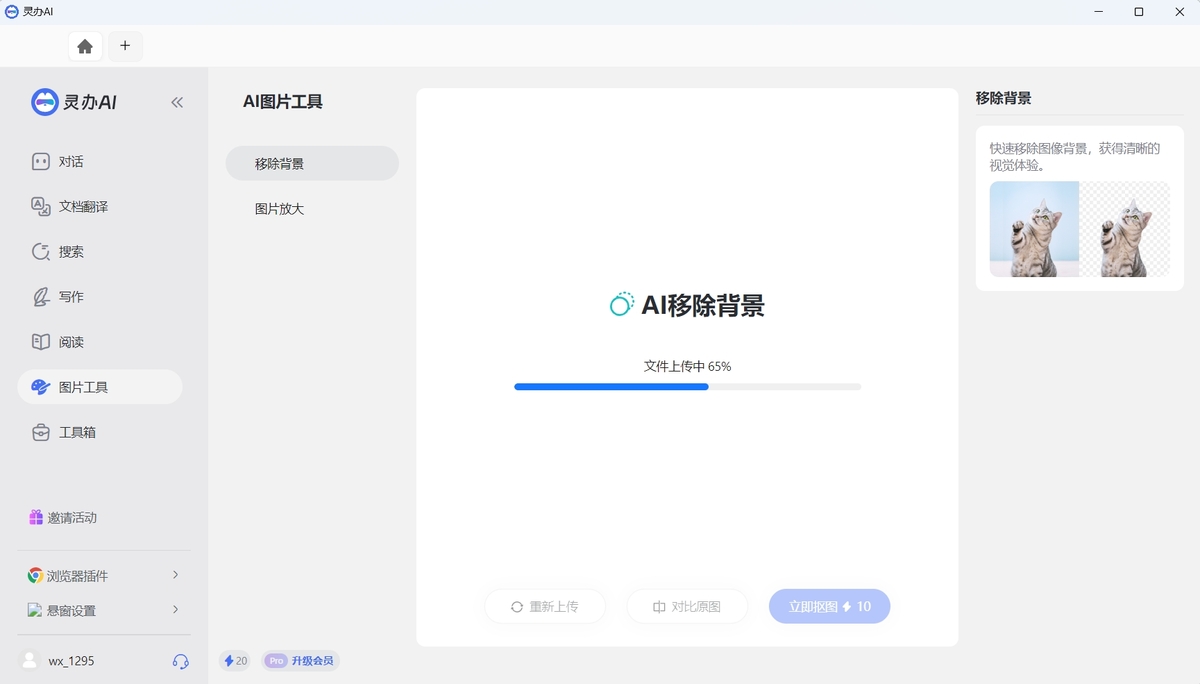1200x684 pixels.
Task: Click the 文件上传中 65% status text
Action: point(687,366)
